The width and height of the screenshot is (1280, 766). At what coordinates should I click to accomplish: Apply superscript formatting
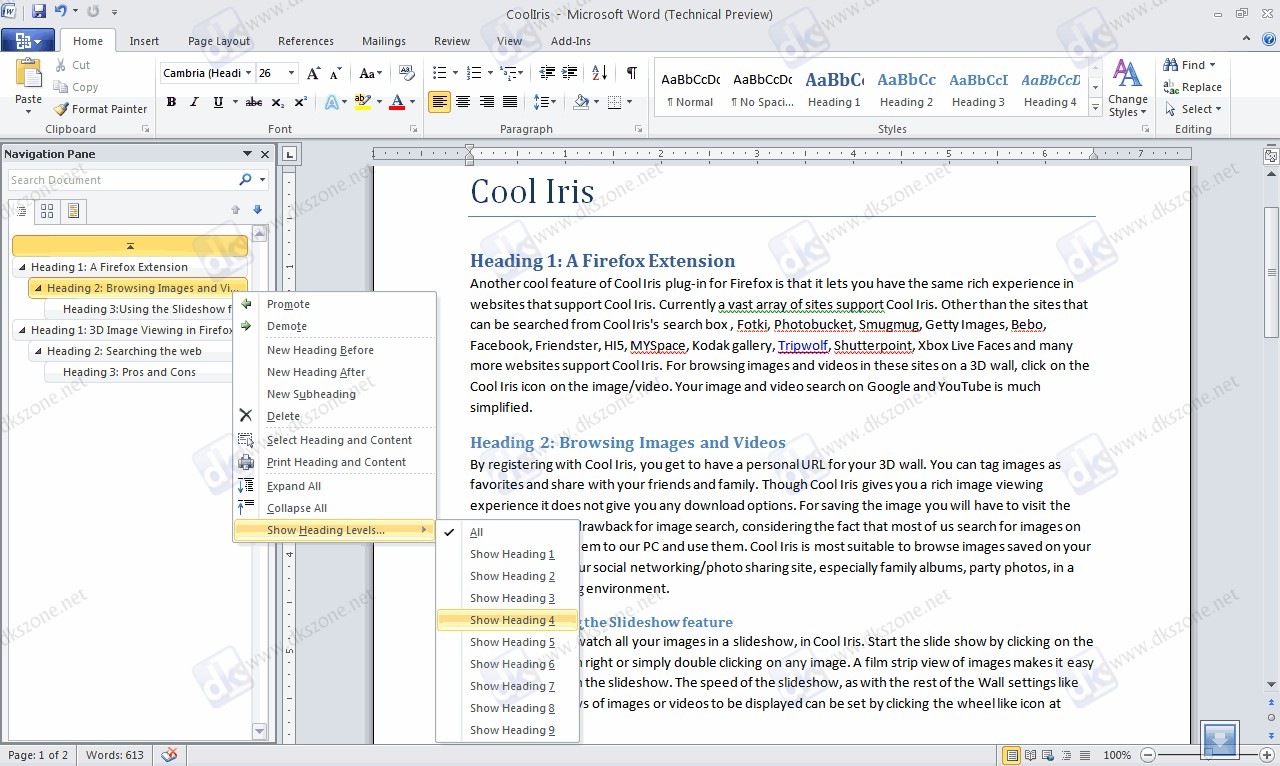coord(300,102)
